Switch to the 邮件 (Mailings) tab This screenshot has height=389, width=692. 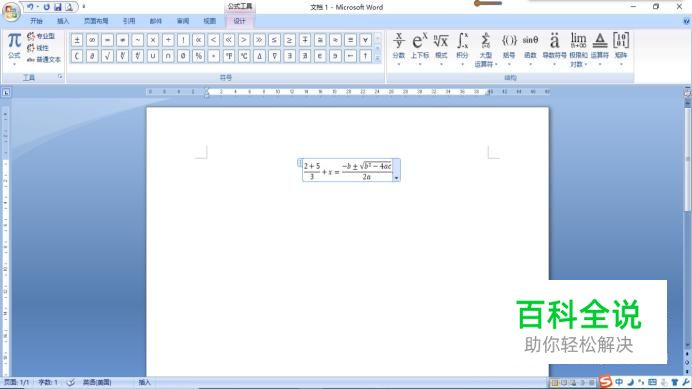(x=156, y=21)
